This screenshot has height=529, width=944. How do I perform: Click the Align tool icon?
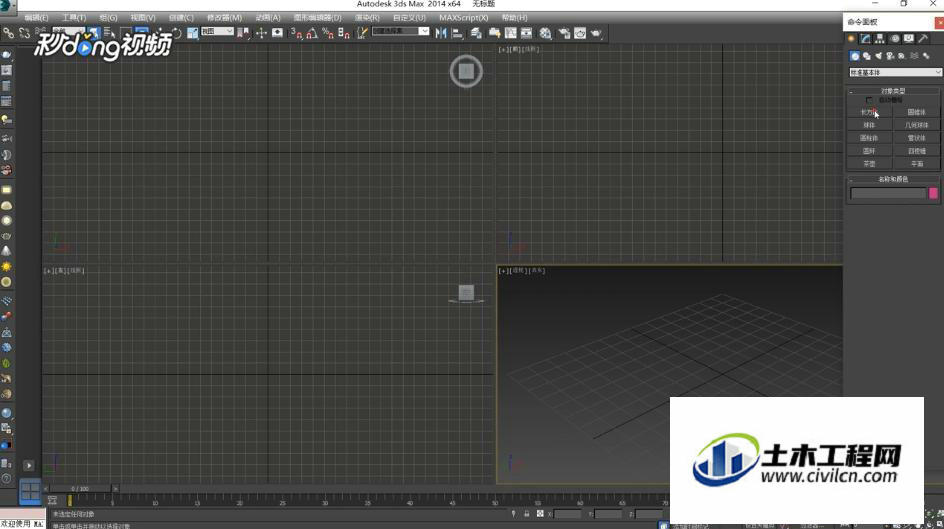point(457,32)
